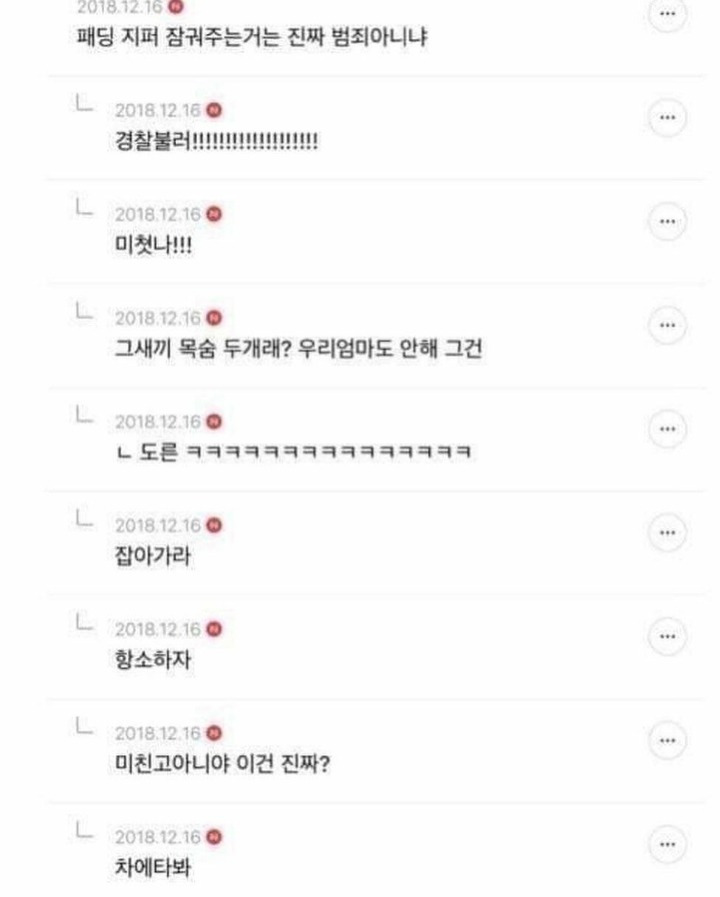The image size is (720, 897).
Task: Click the red N badge on top comment
Action: [x=176, y=7]
